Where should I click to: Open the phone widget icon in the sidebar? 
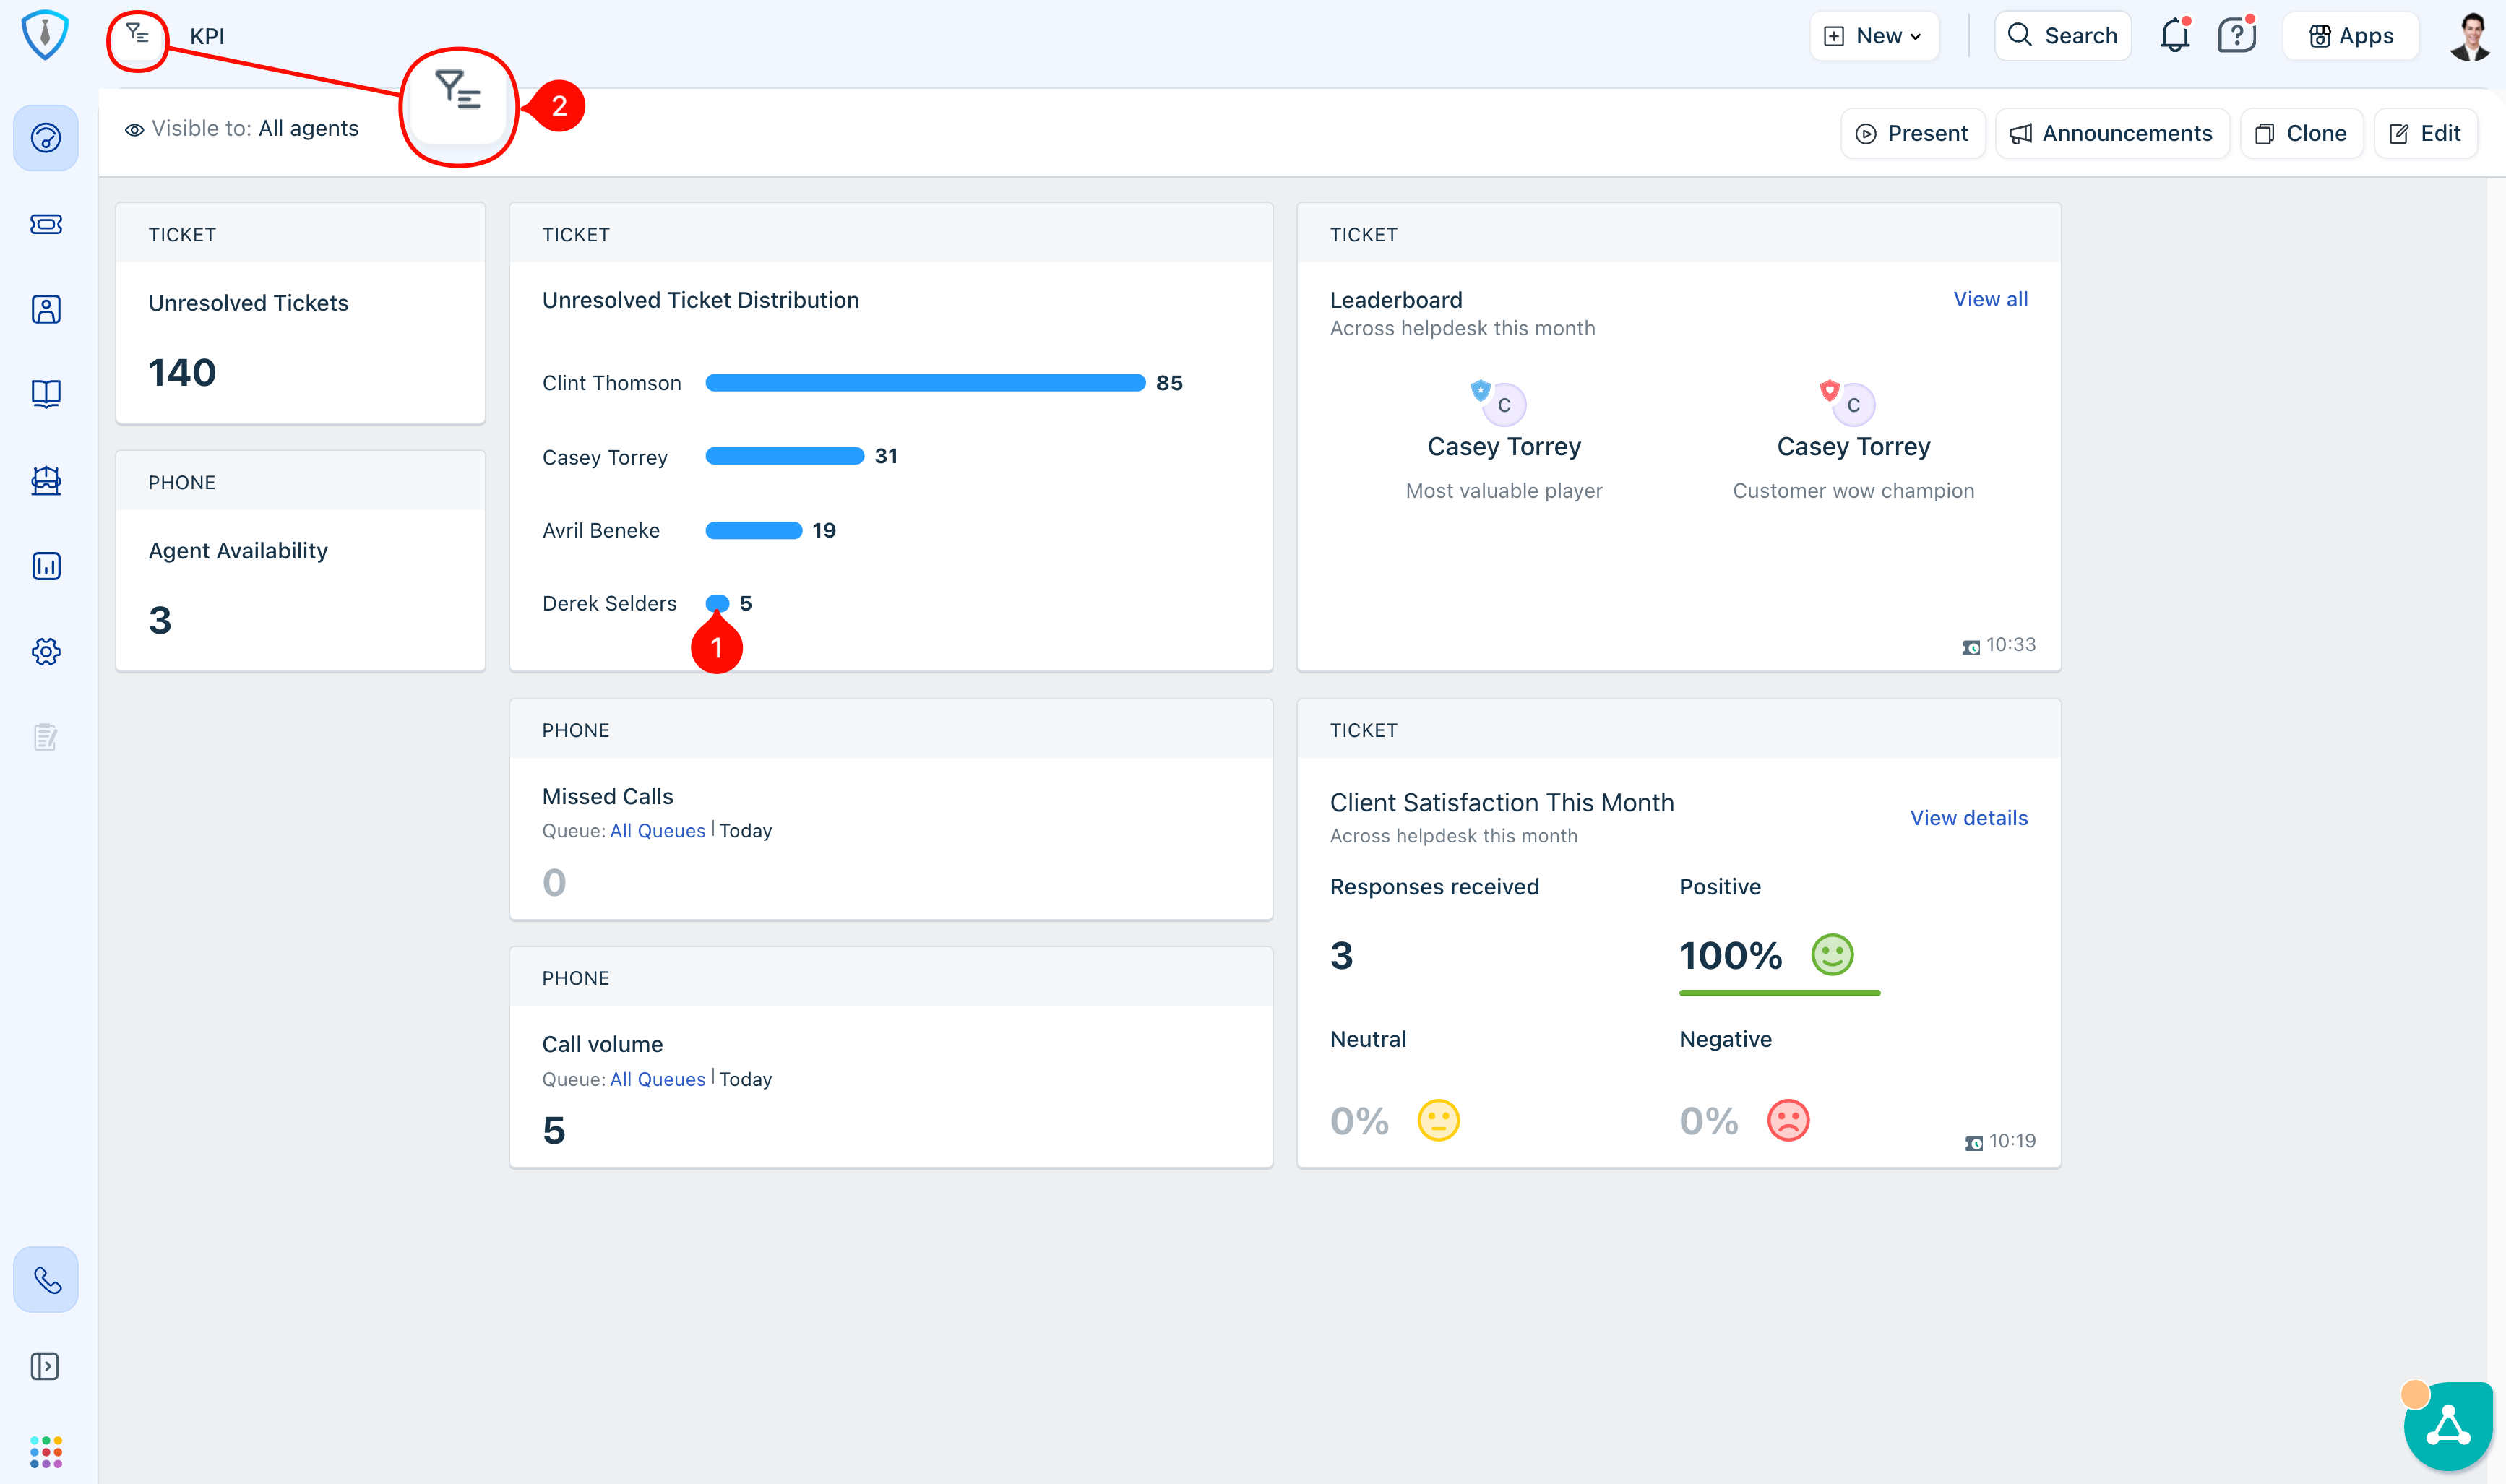pos(46,1280)
